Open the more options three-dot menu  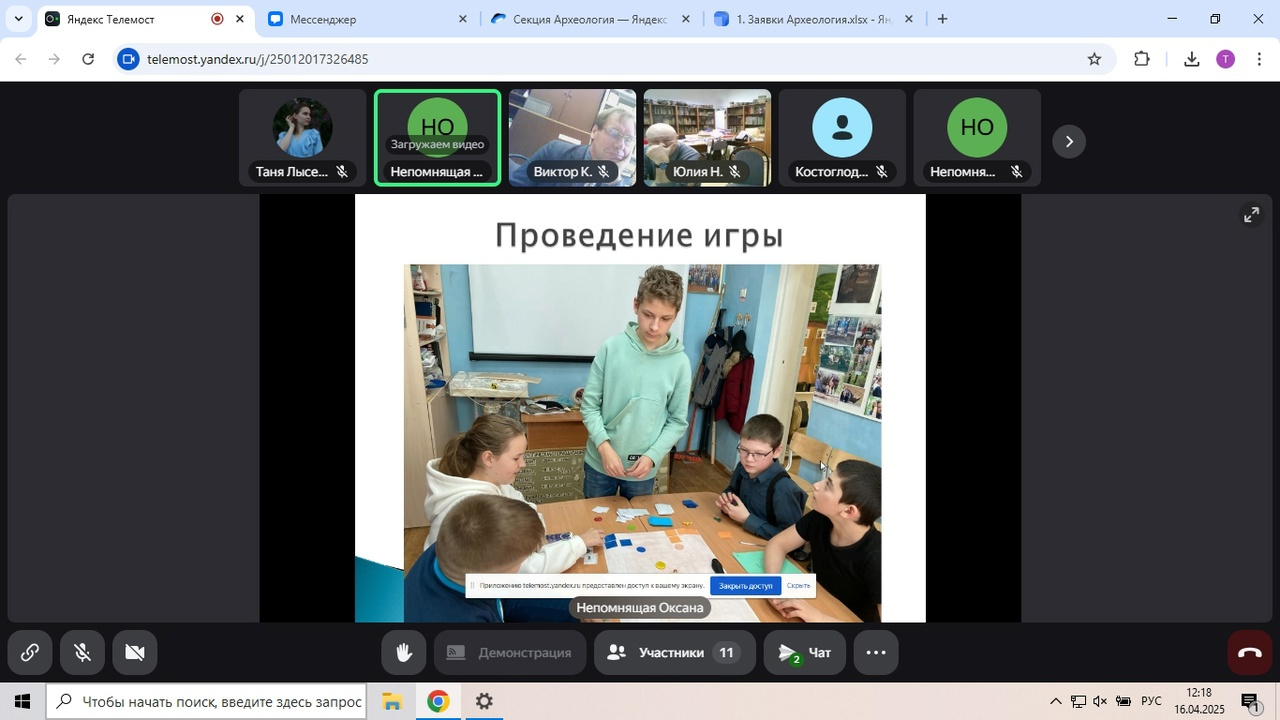point(876,653)
